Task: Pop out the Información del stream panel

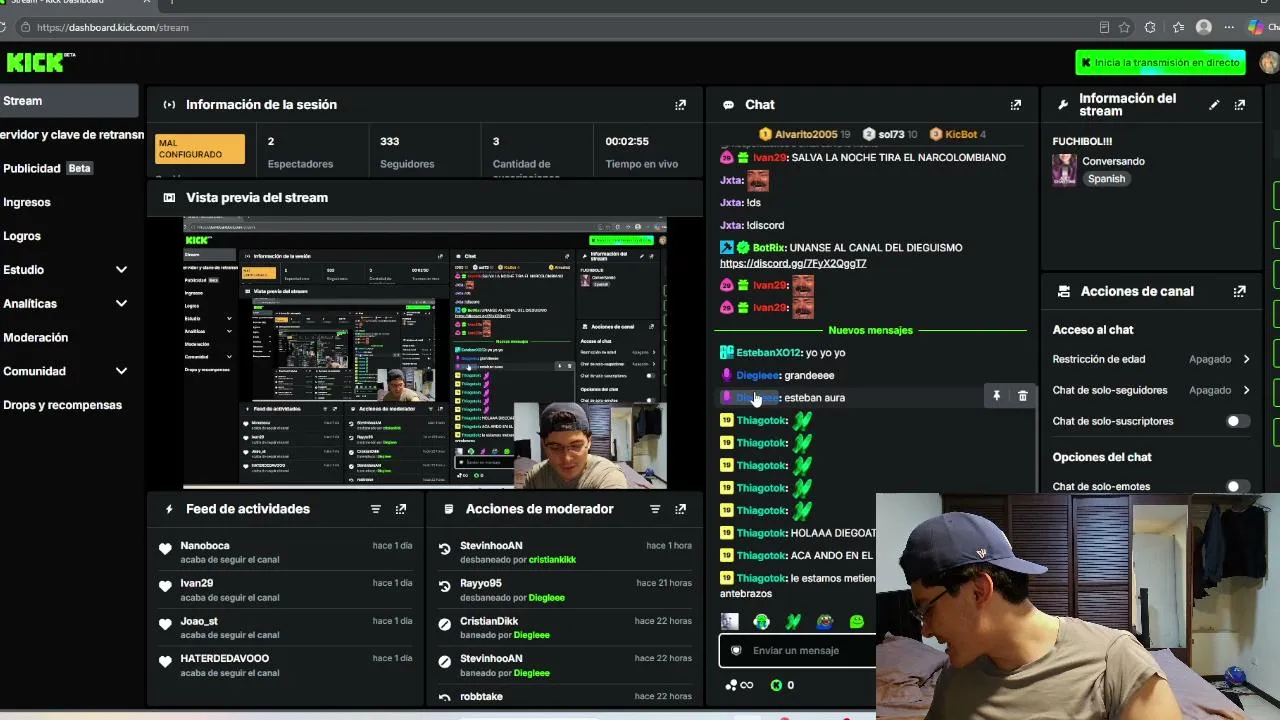Action: pyautogui.click(x=1240, y=104)
